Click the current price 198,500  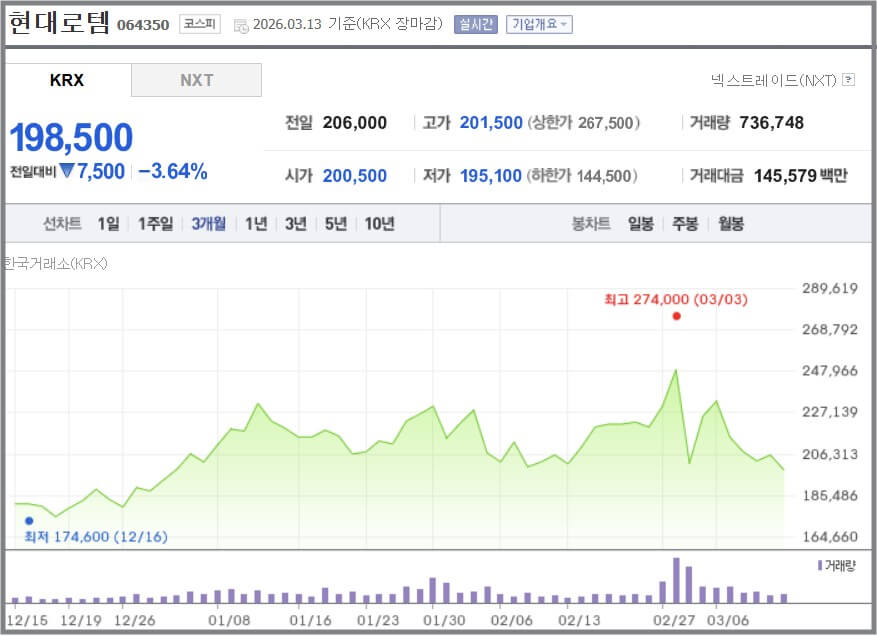(x=71, y=138)
